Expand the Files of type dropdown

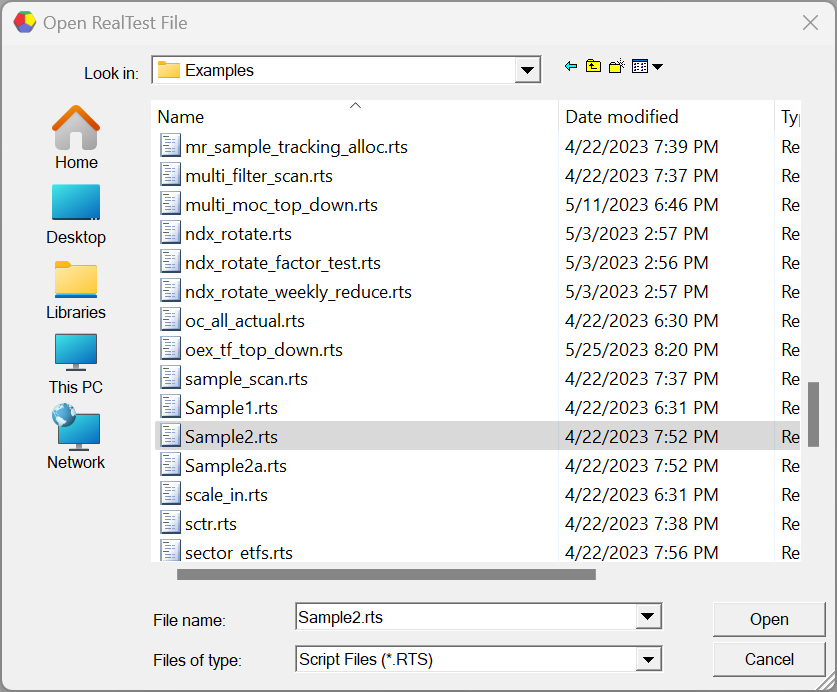(648, 659)
